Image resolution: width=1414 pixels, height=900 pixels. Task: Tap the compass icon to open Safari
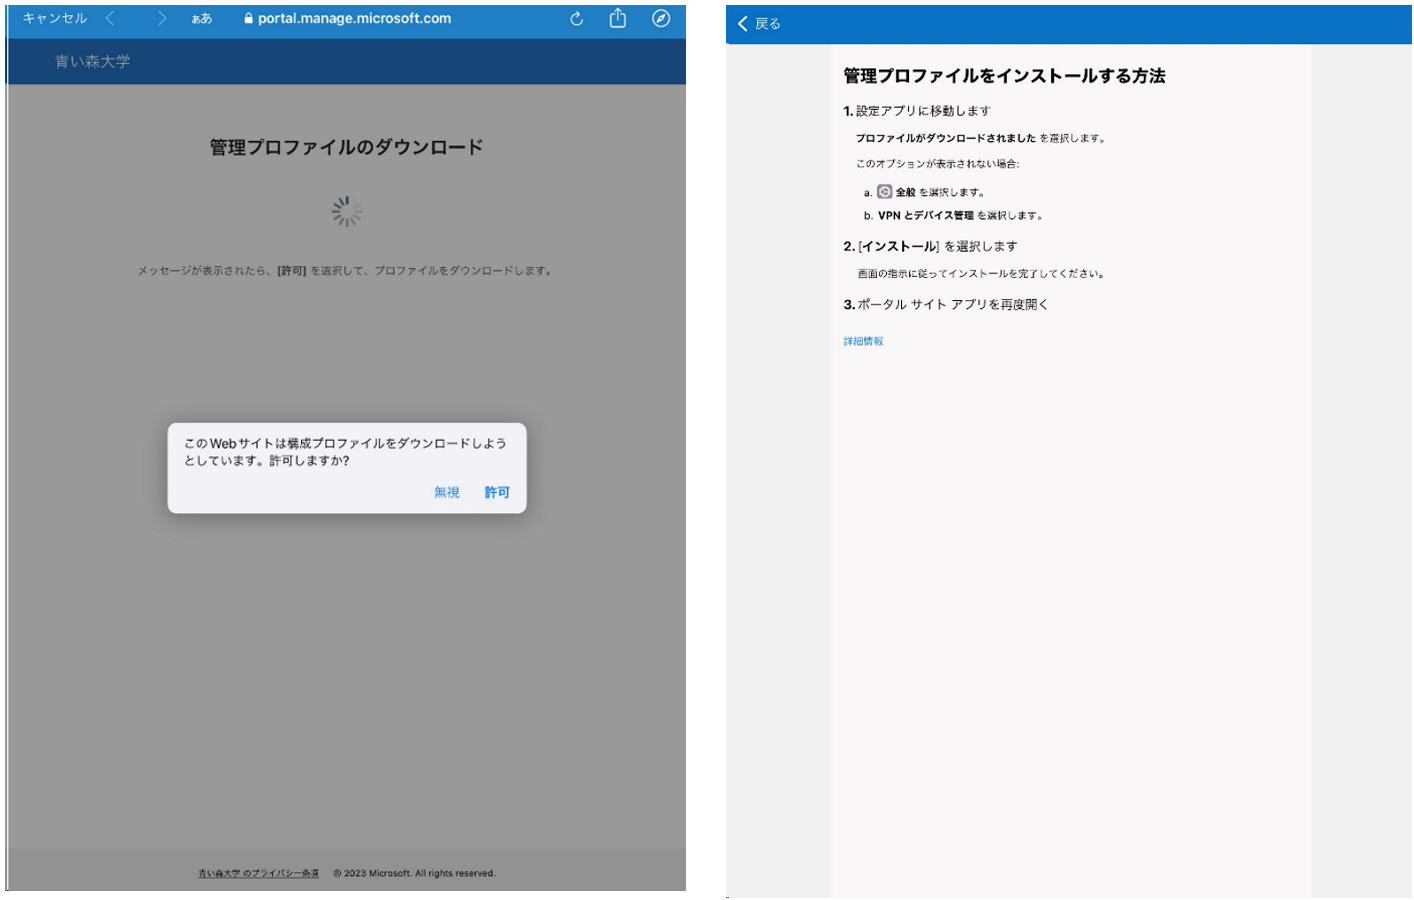pos(661,19)
